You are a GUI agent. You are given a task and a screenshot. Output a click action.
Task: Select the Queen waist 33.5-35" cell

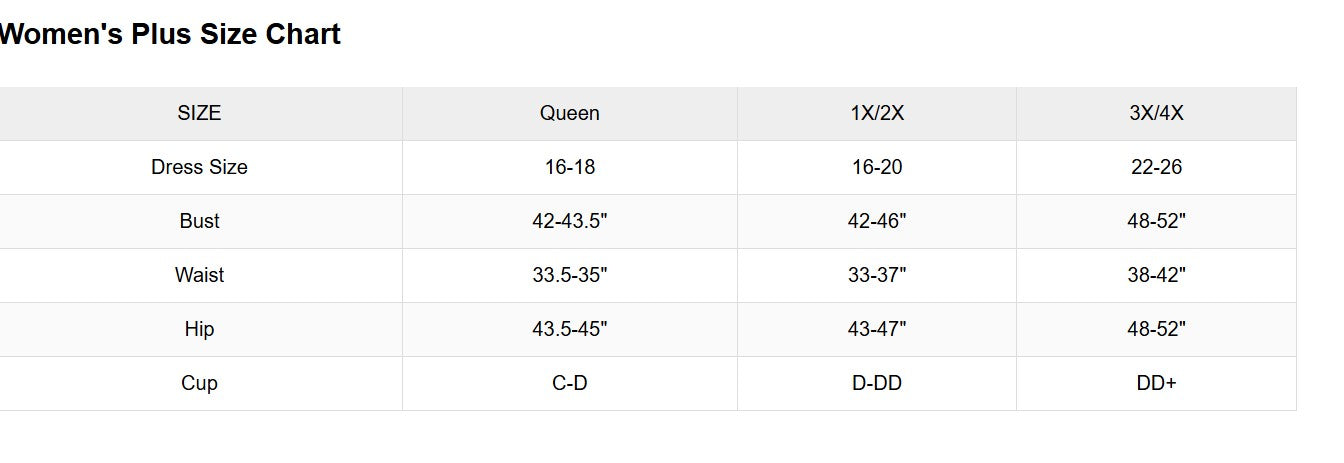tap(570, 275)
